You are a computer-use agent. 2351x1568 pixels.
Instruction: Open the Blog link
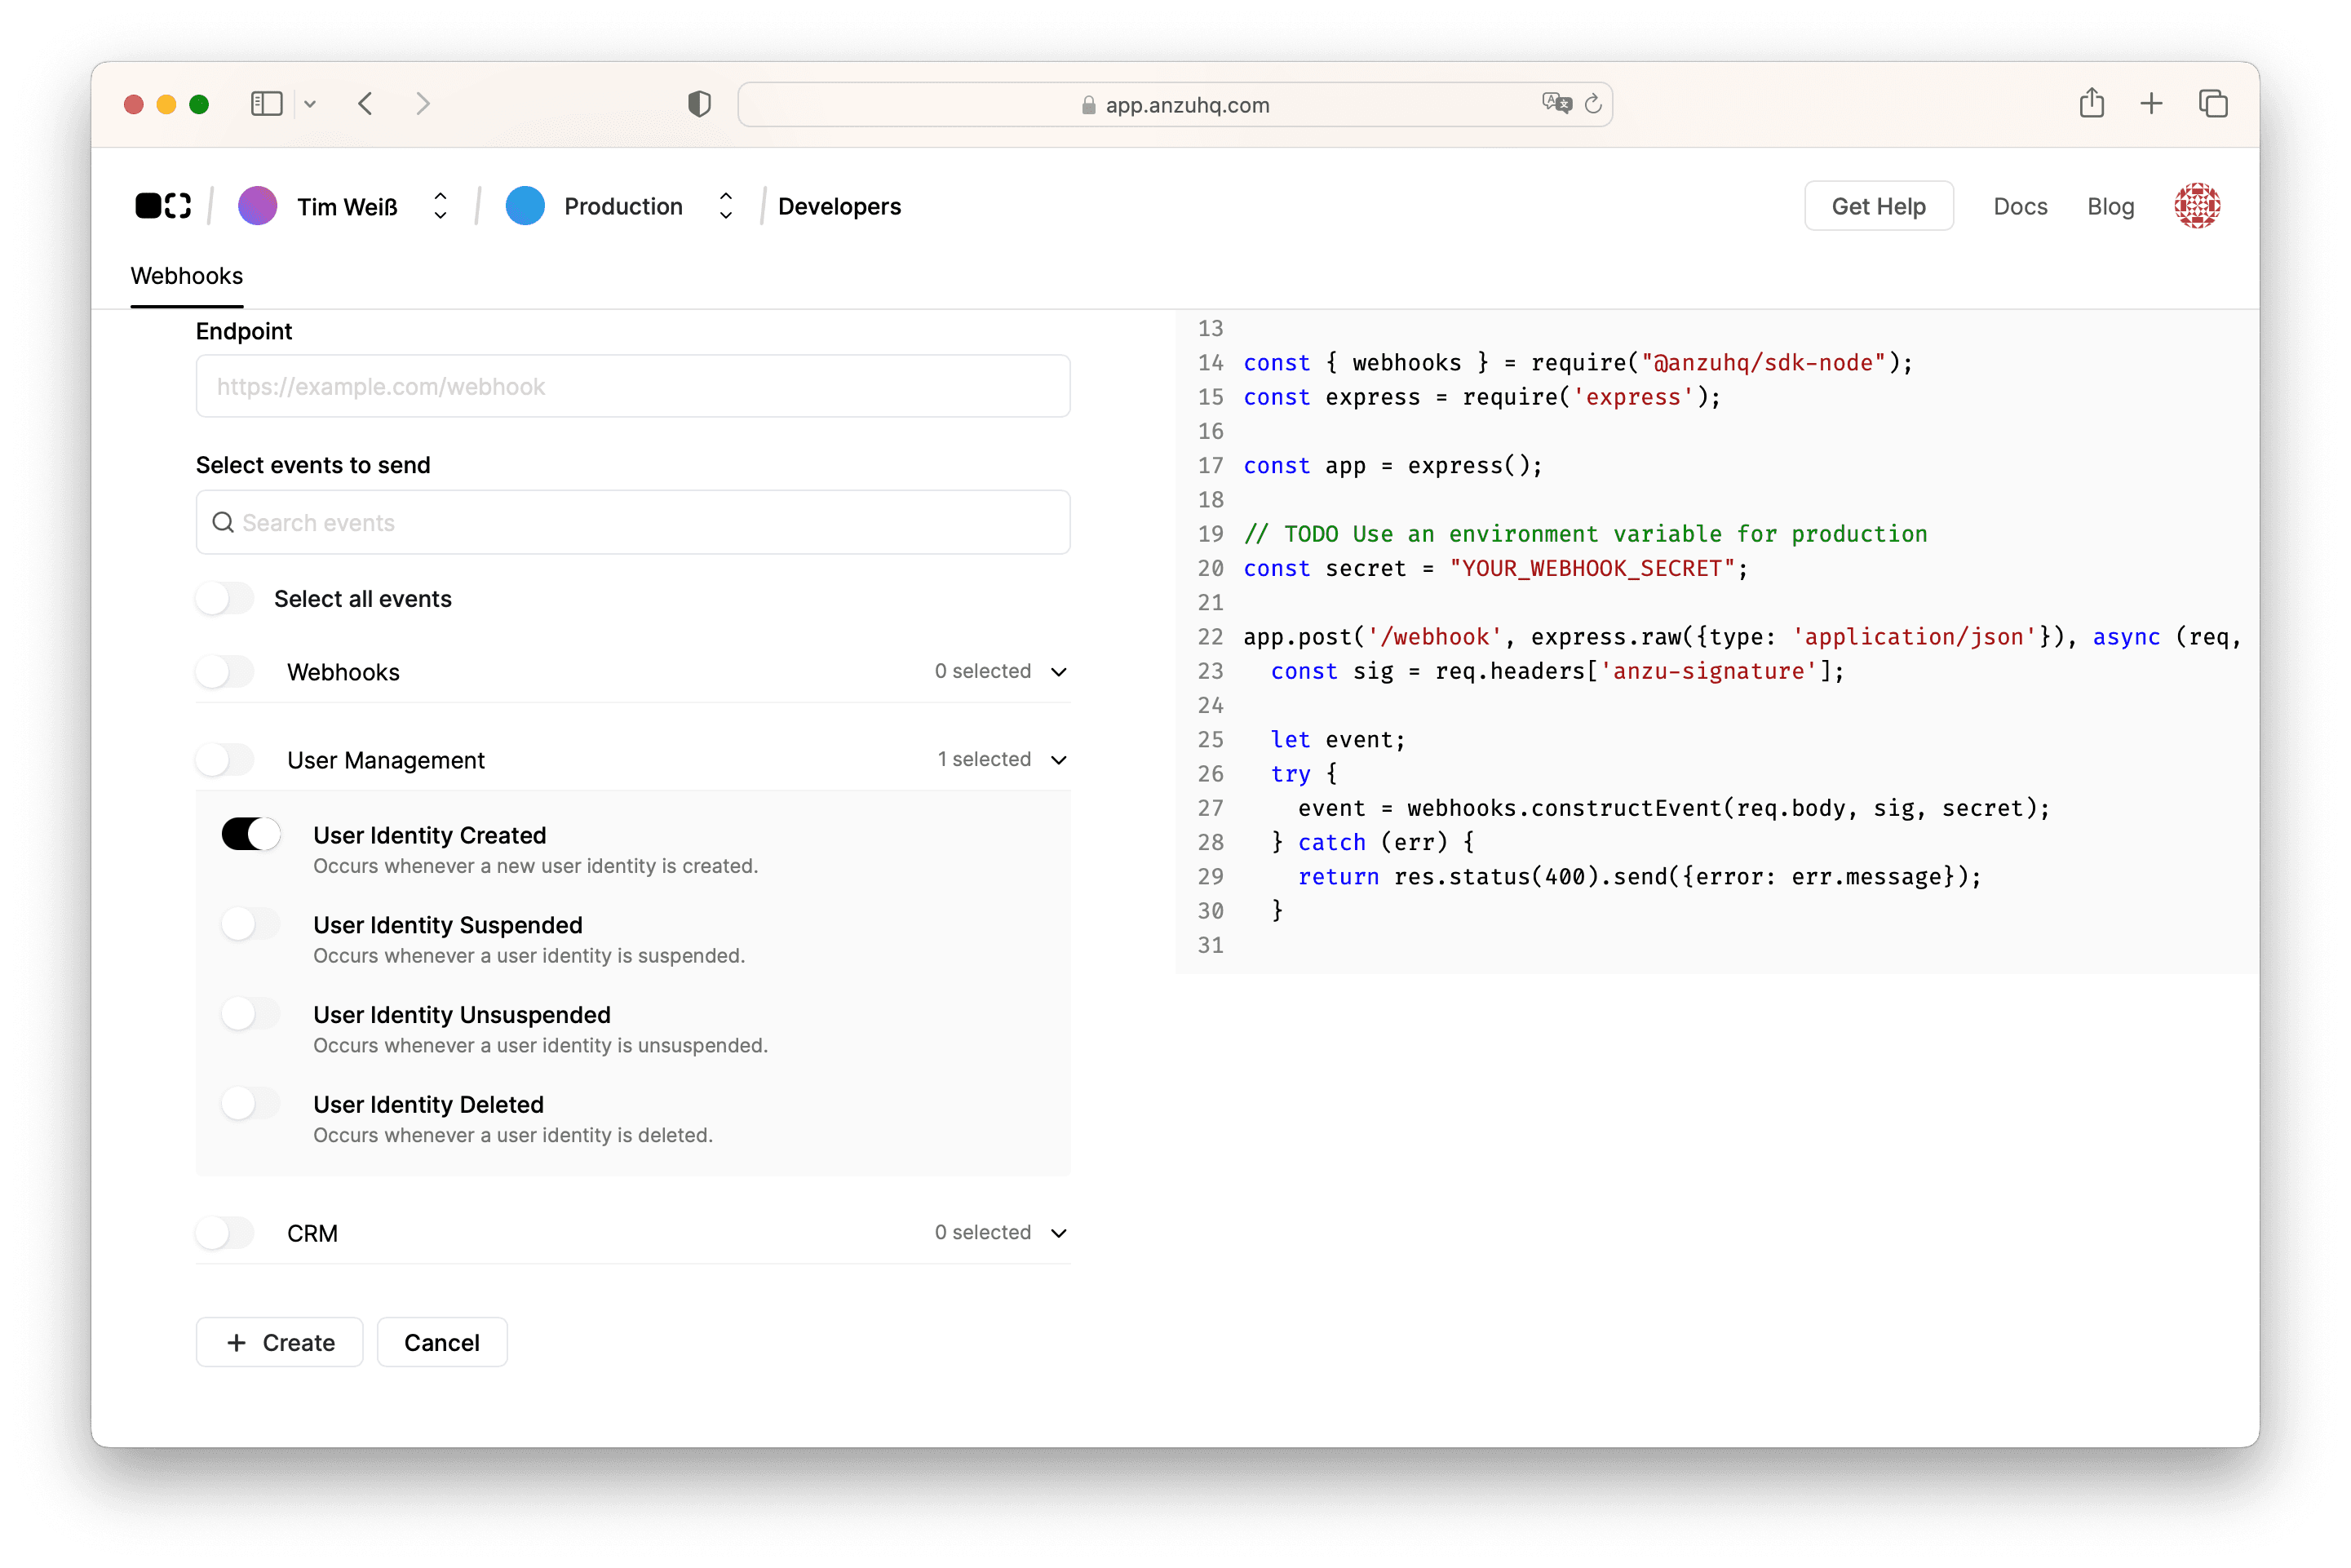2110,206
